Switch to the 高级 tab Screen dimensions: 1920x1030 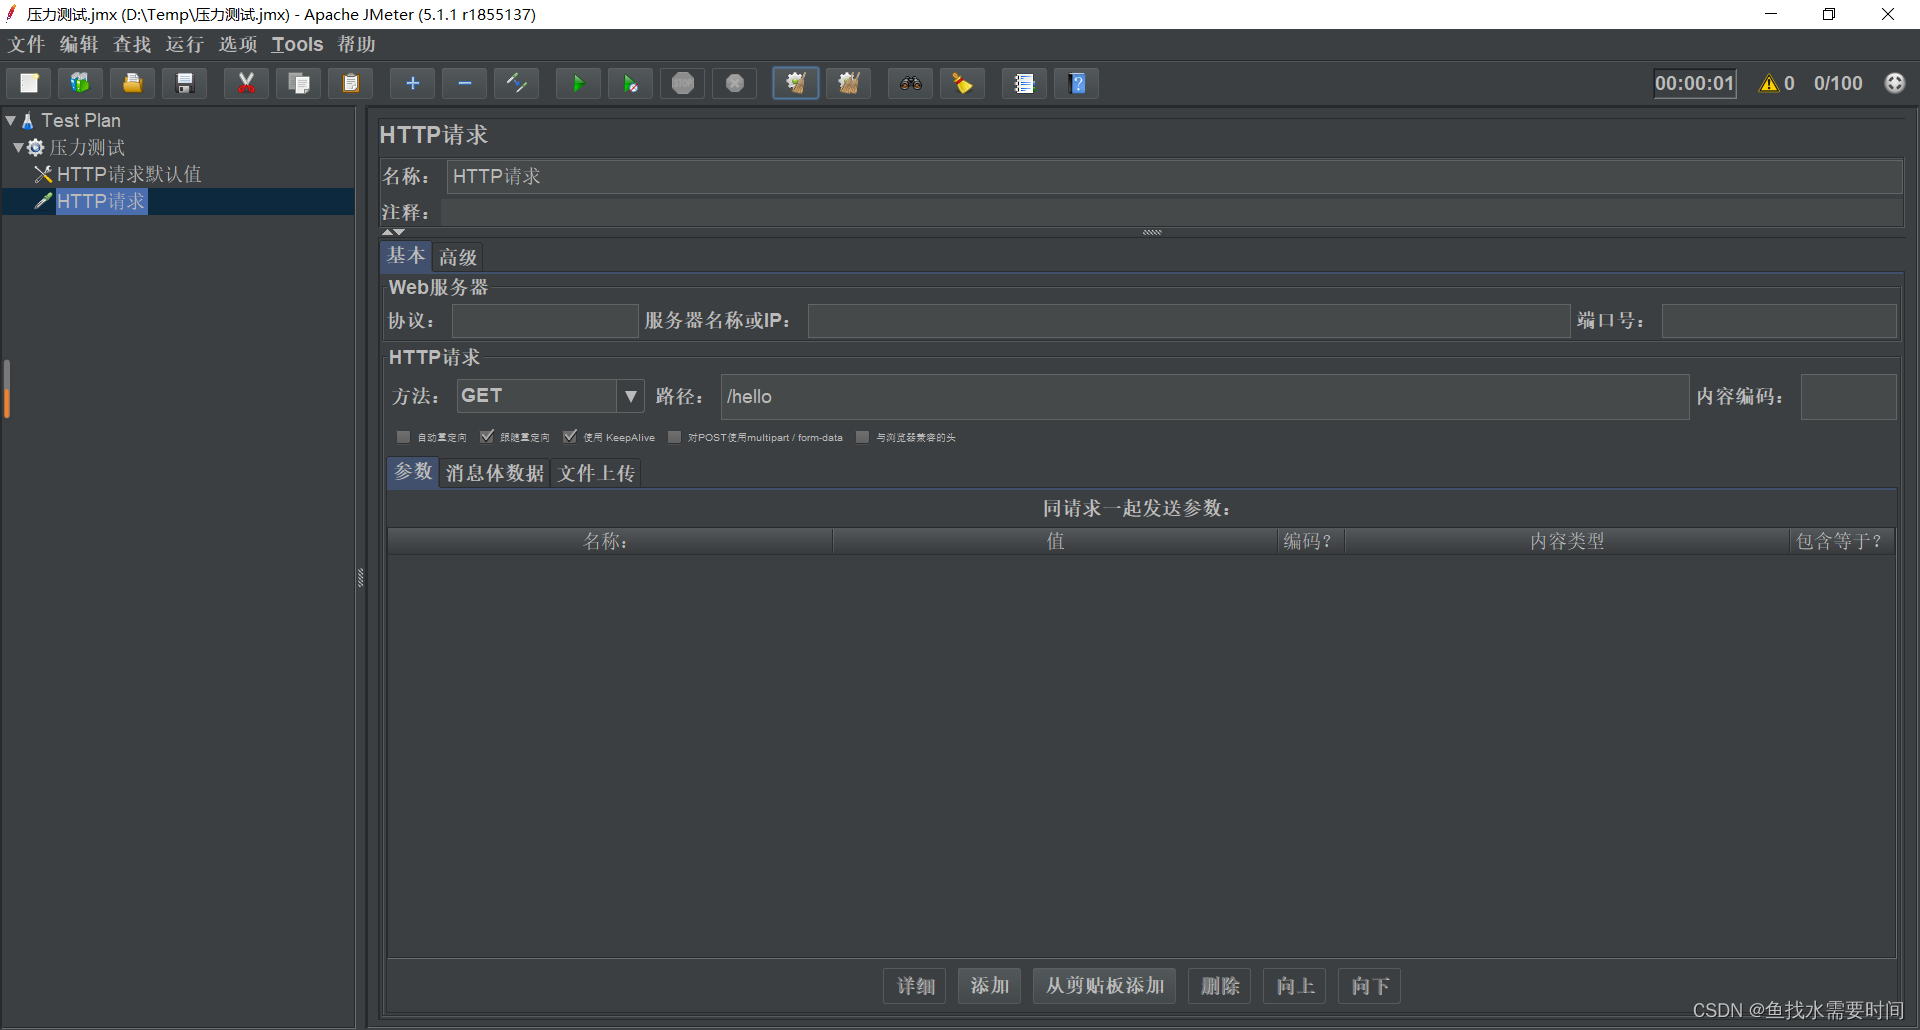[458, 257]
